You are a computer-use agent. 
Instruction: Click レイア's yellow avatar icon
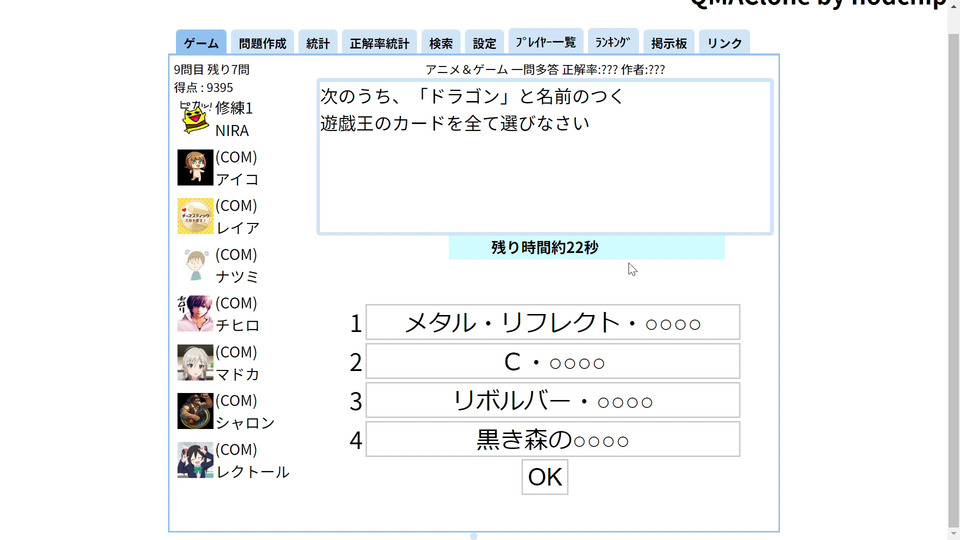[195, 216]
